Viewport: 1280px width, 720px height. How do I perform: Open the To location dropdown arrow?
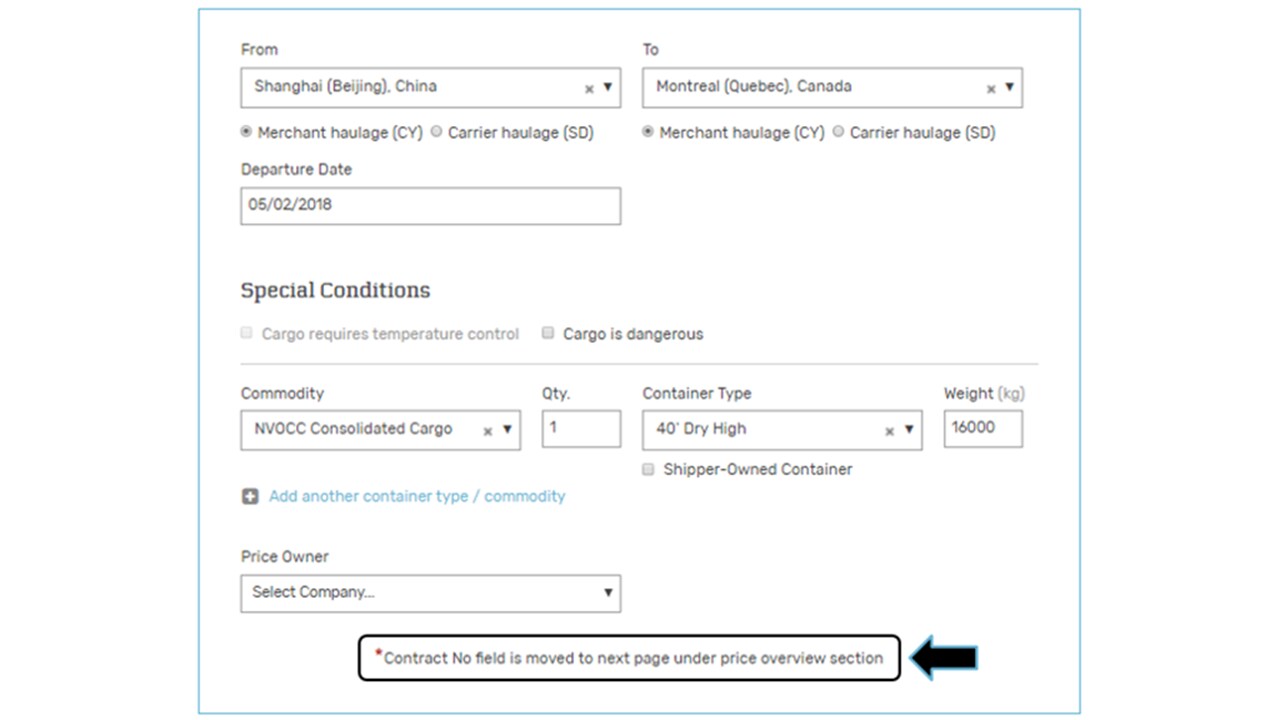coord(1009,87)
